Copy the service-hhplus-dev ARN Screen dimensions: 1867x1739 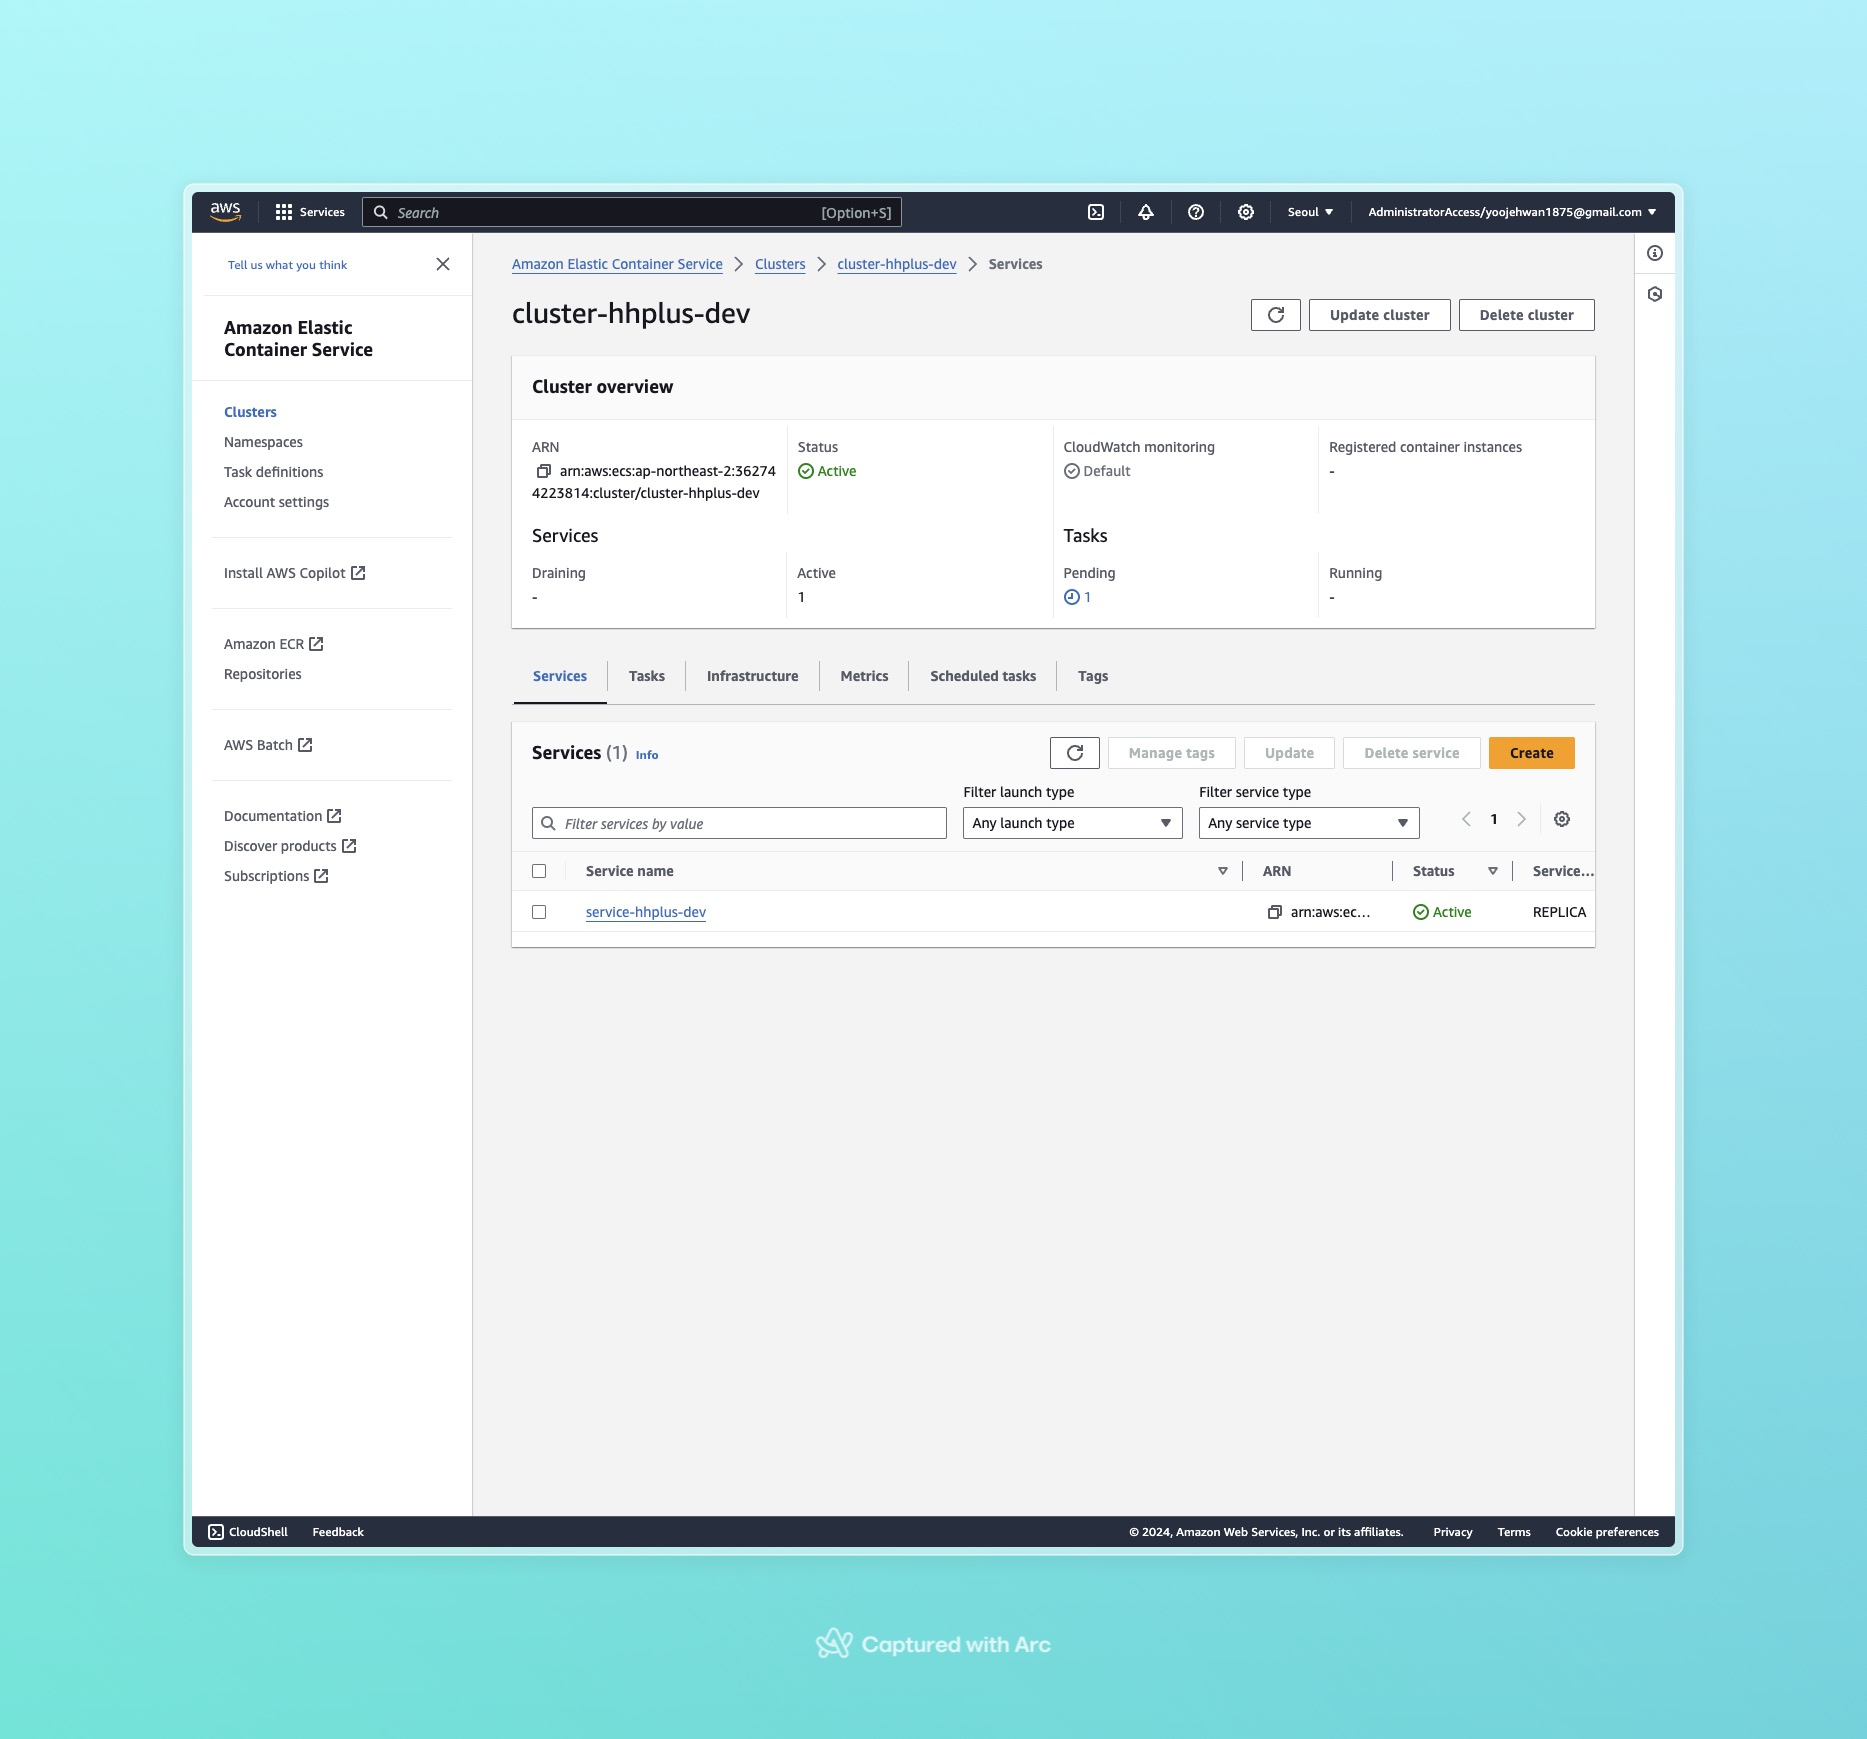click(1275, 912)
